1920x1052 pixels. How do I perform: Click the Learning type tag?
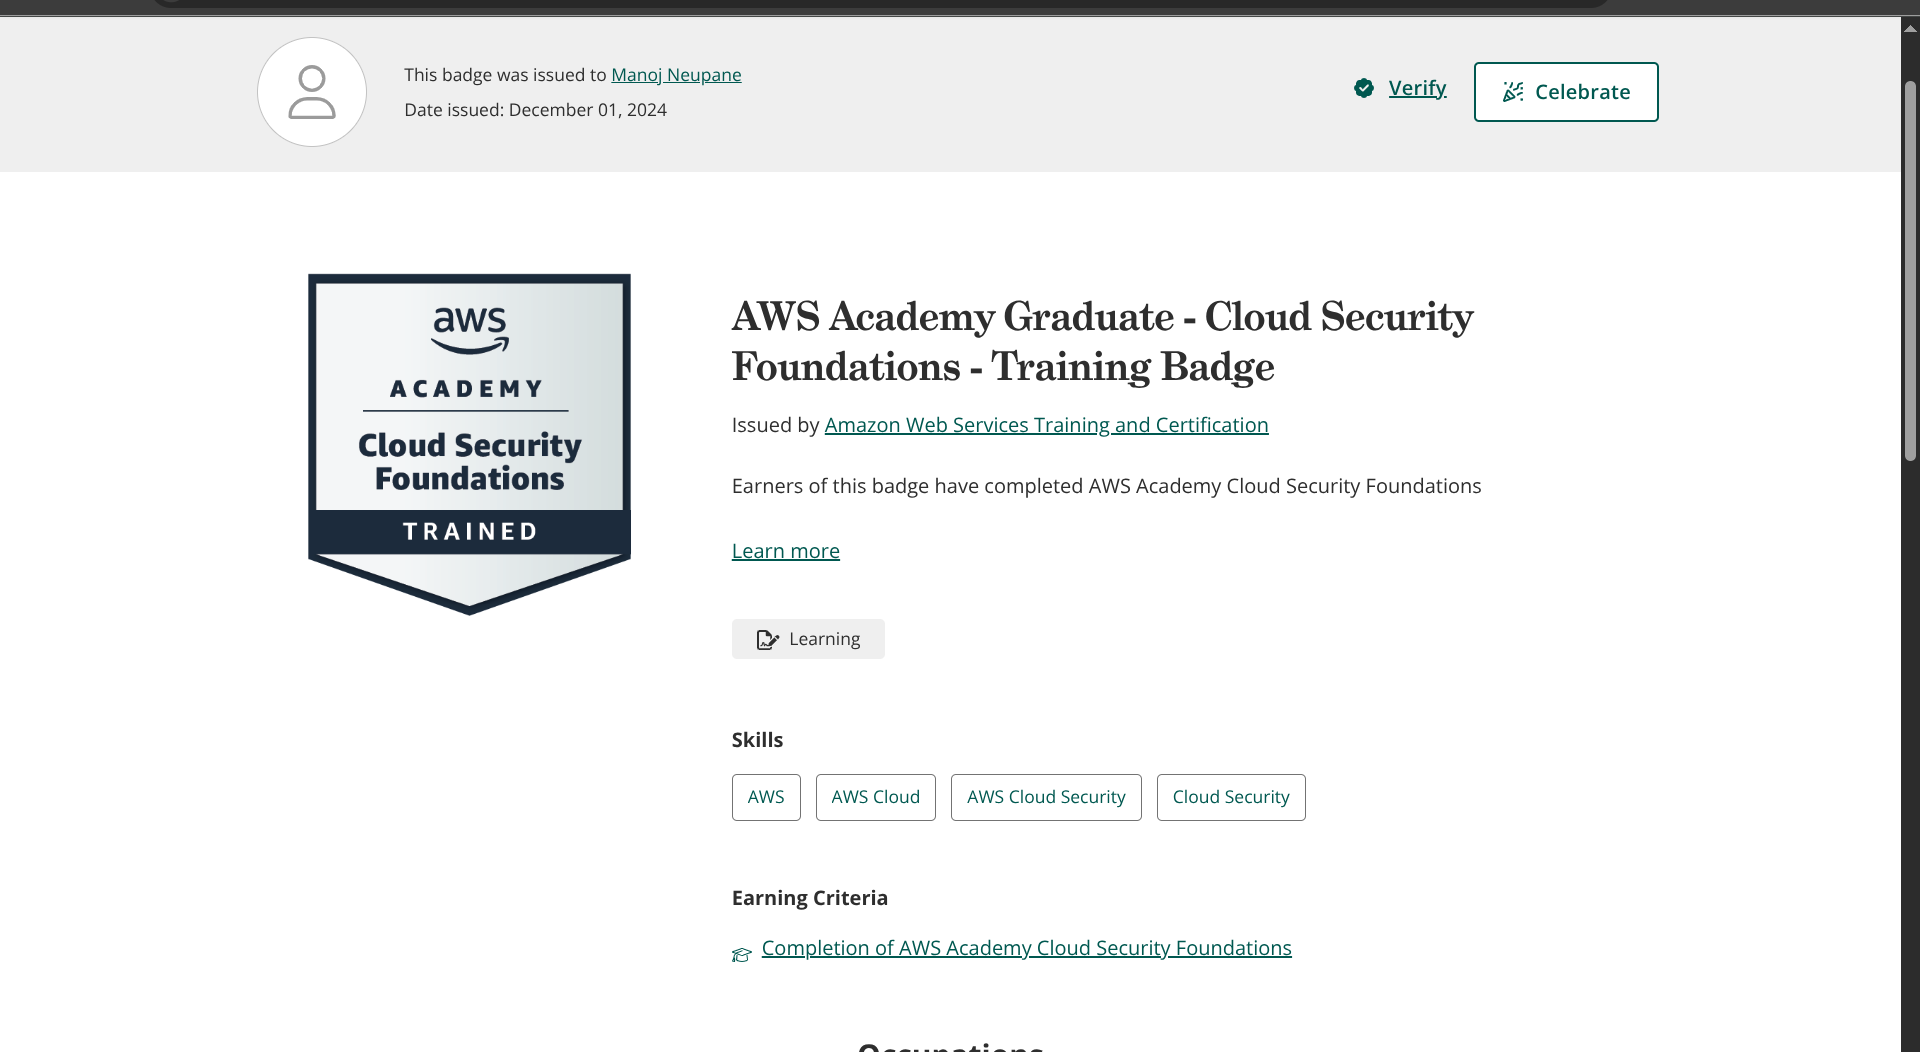tap(808, 639)
